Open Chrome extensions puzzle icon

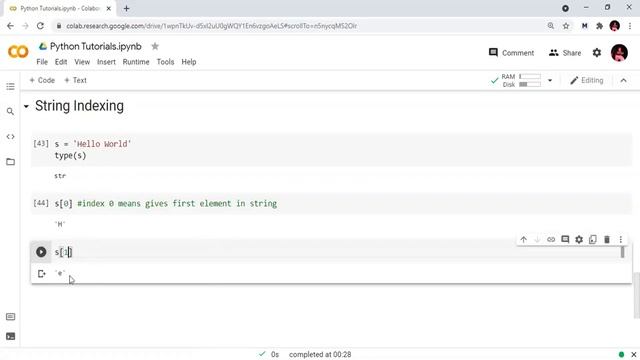599,26
